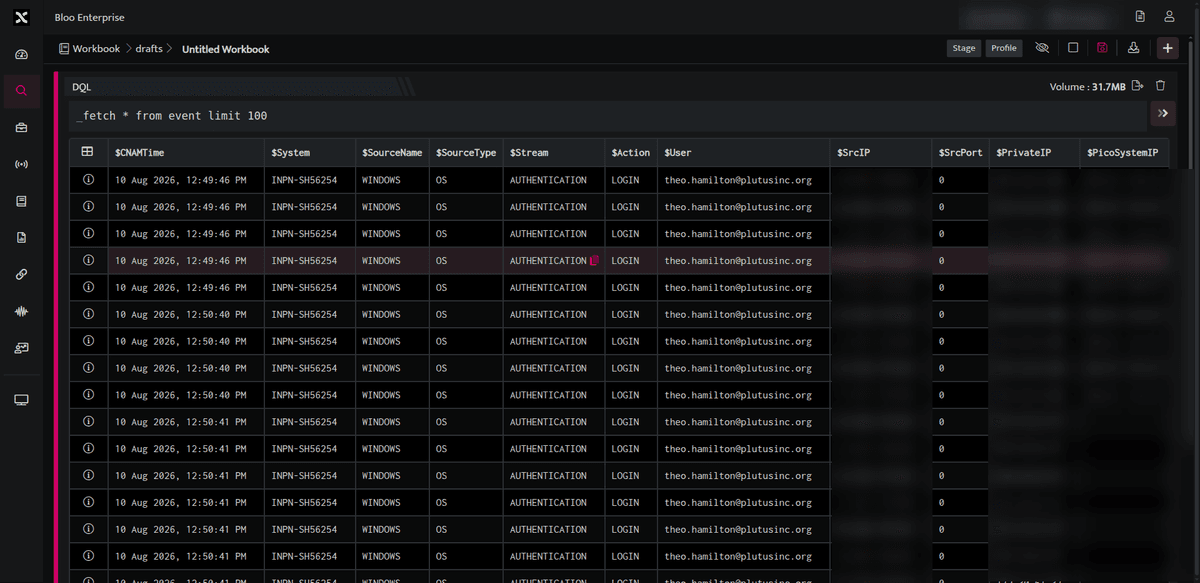Open the link chain sidebar icon
The image size is (1200, 583).
21,274
